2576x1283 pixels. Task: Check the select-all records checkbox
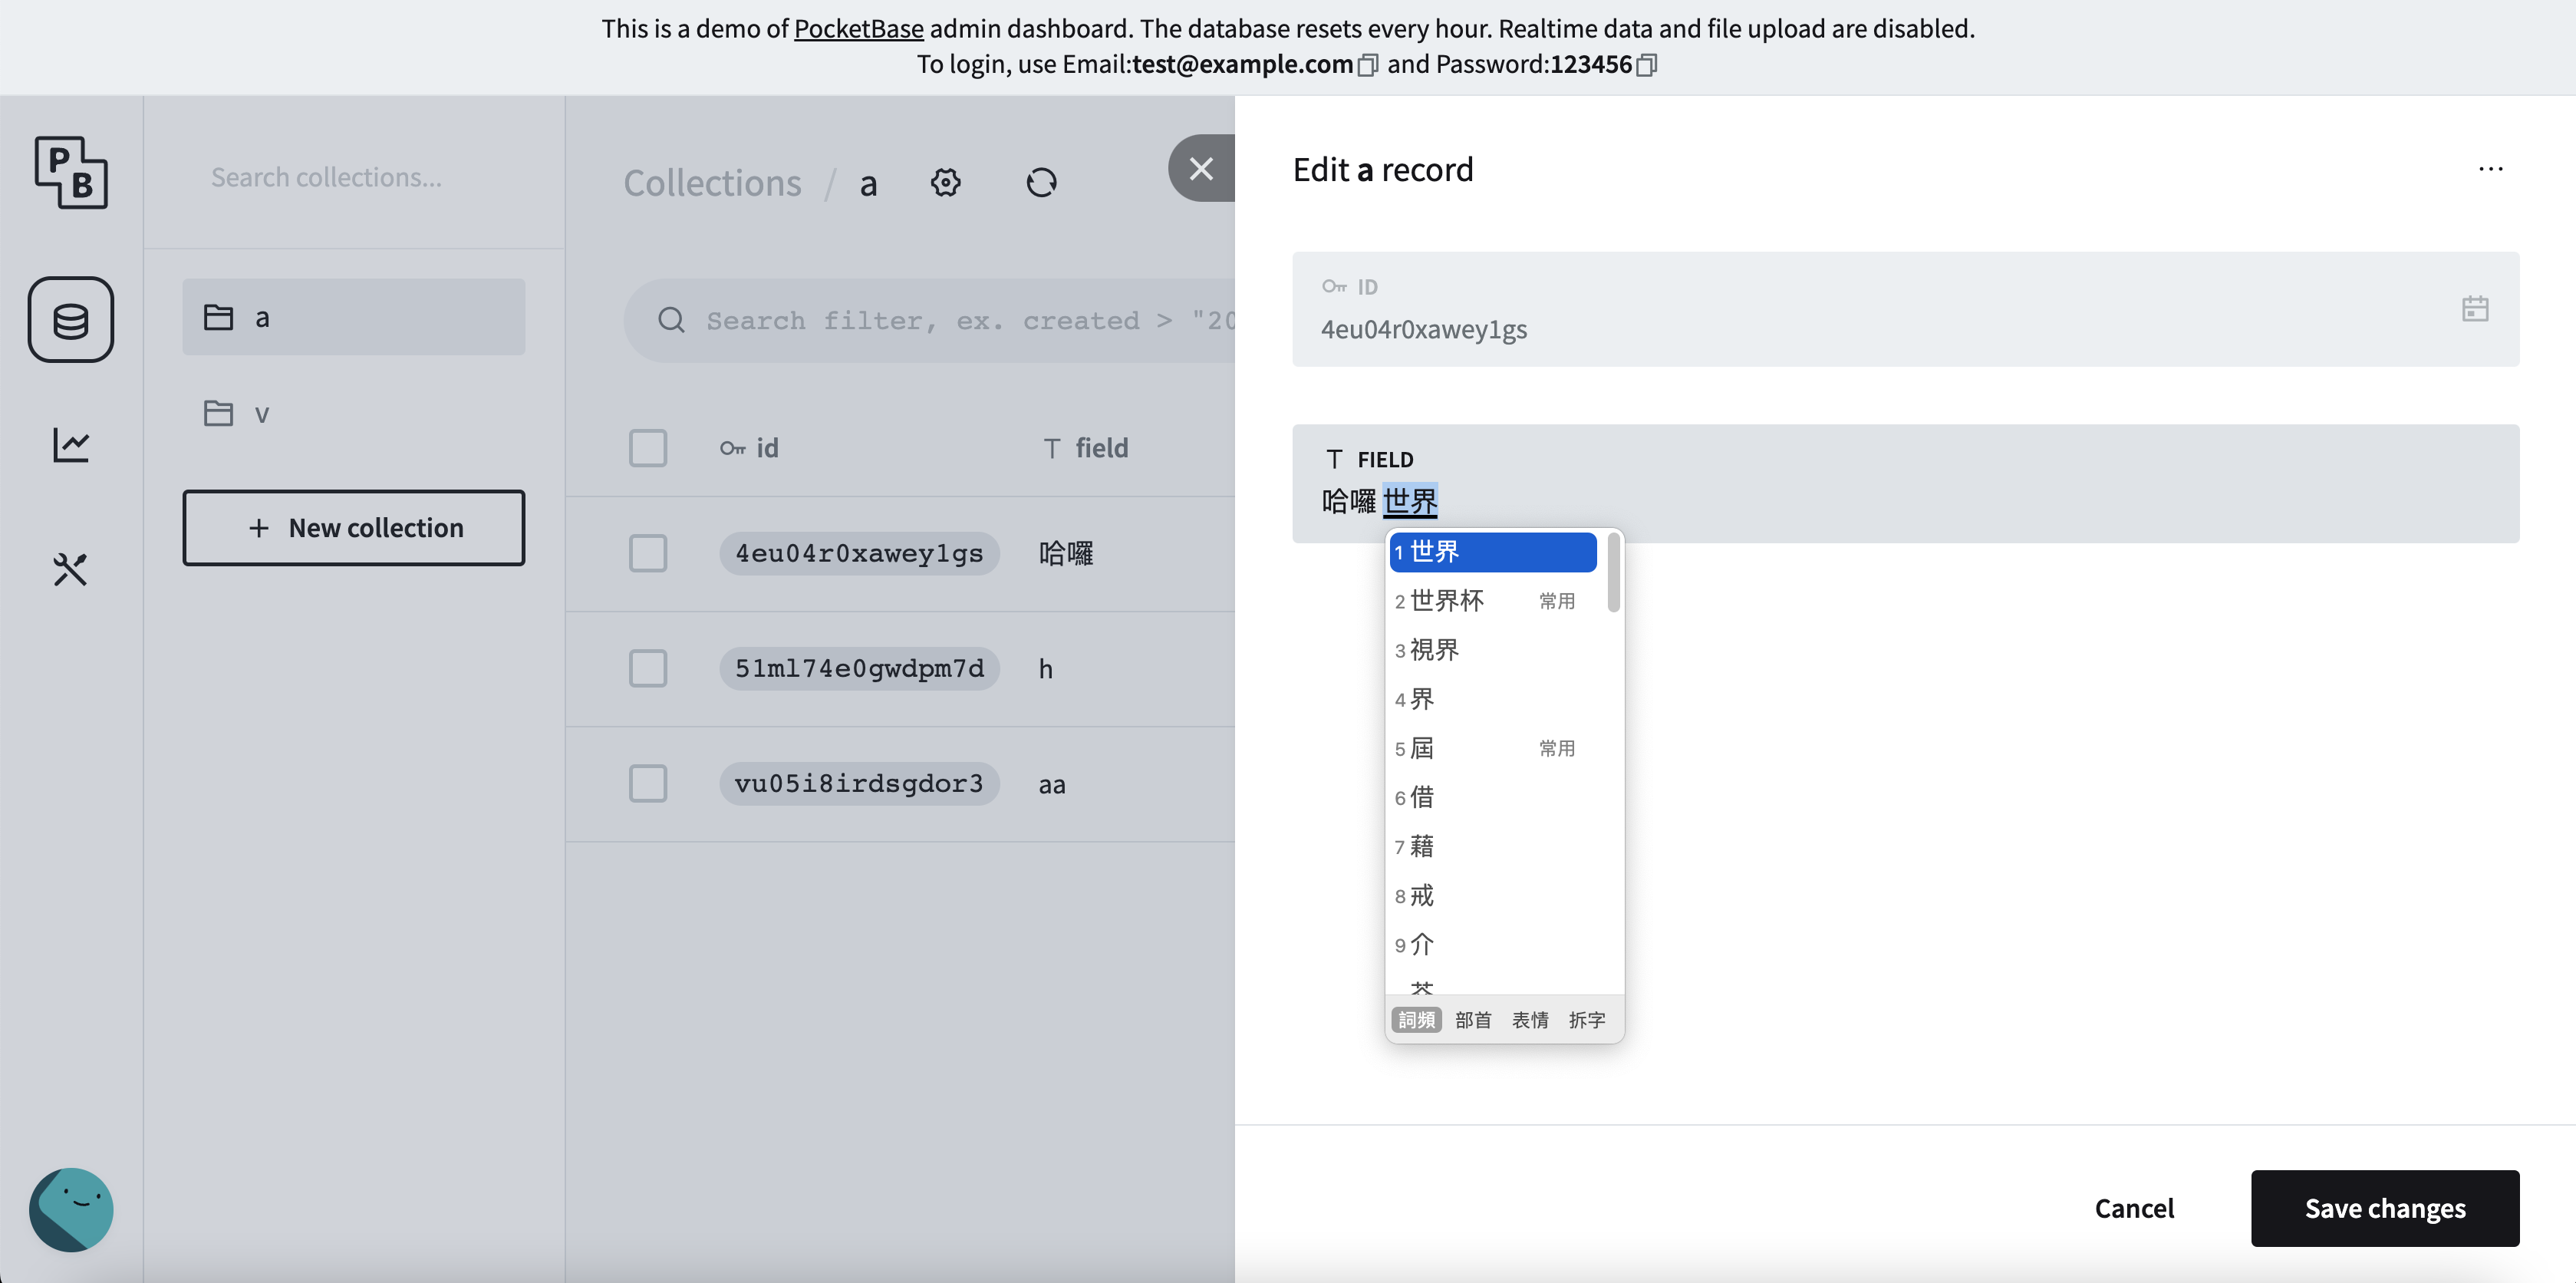pos(648,448)
